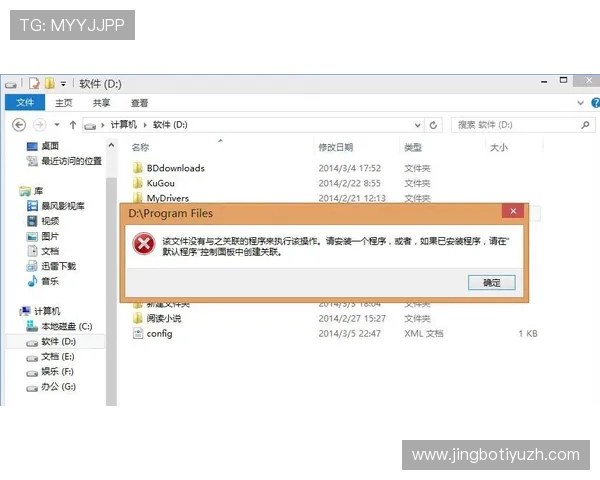Click 确定 in the error dialog
Image resolution: width=600 pixels, height=480 pixels.
coord(491,283)
